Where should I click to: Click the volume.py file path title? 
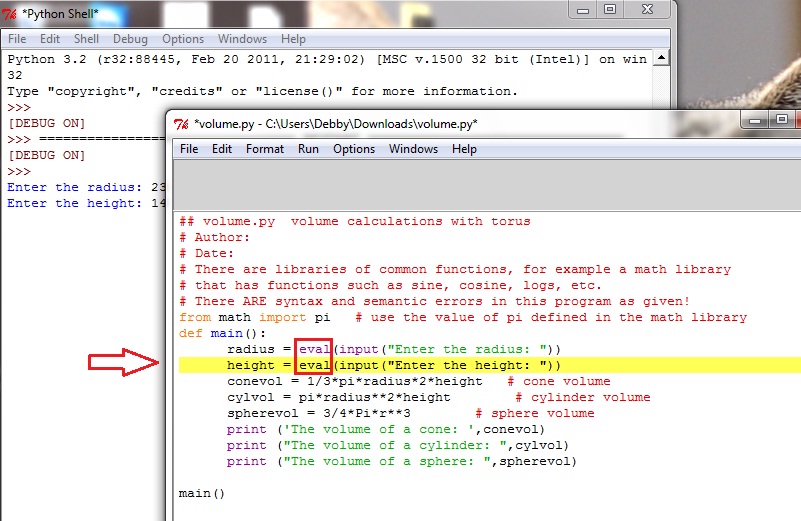tap(336, 124)
